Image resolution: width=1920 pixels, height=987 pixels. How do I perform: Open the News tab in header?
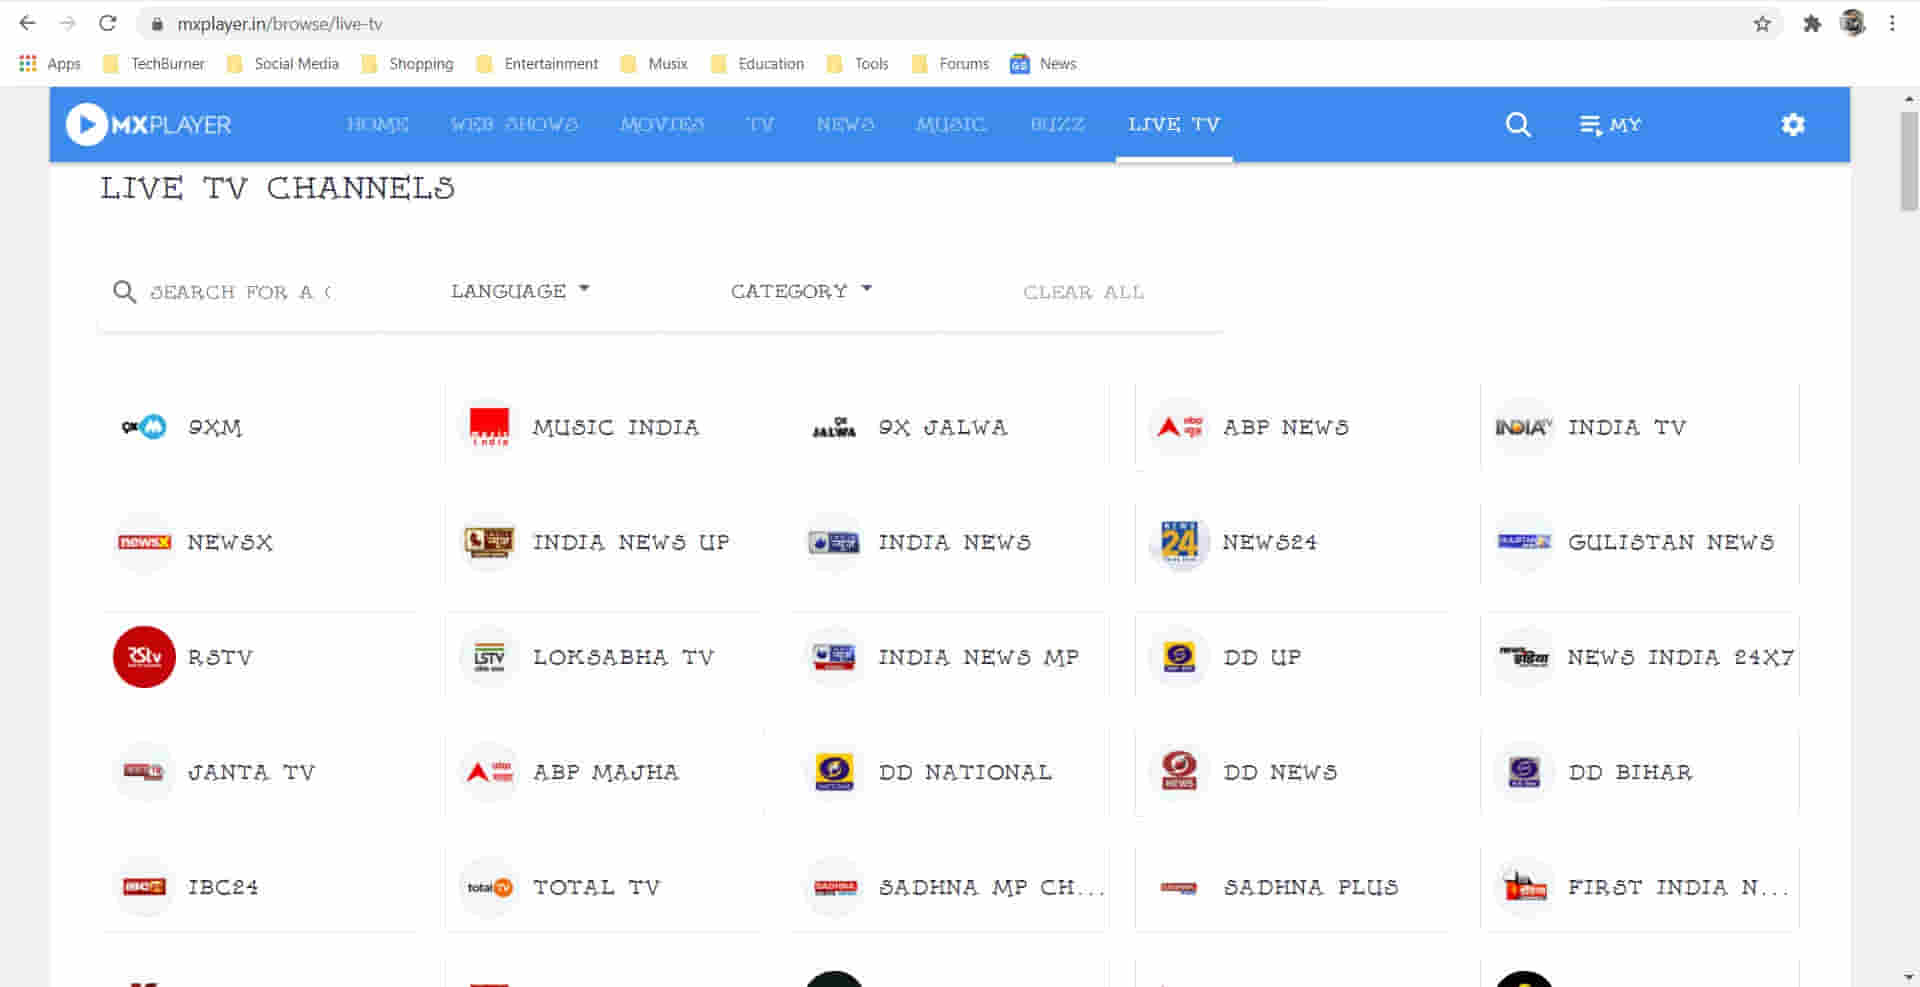coord(845,124)
